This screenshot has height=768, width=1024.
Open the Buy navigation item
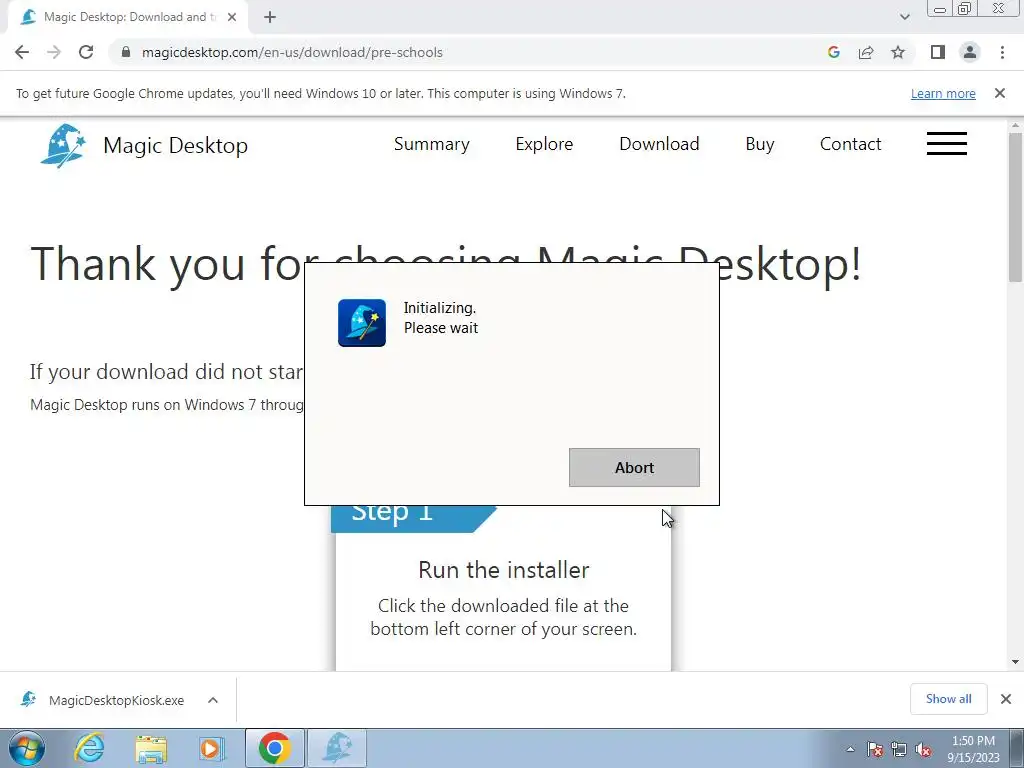click(760, 144)
